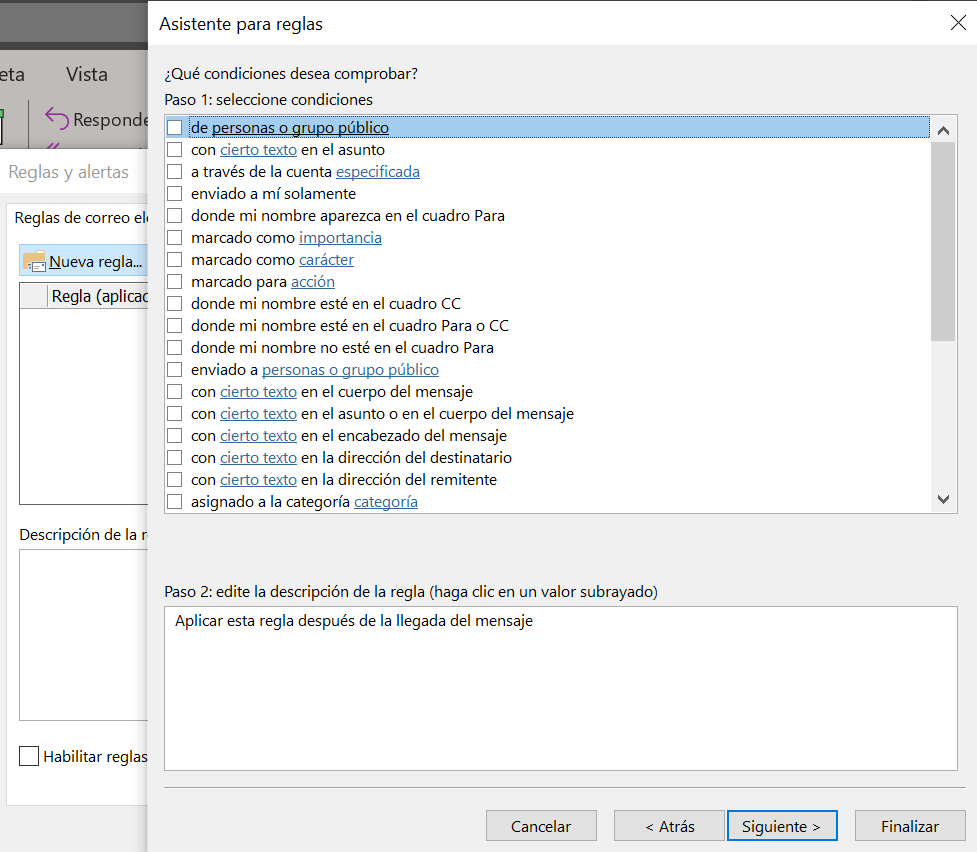Click 'cierto texto' link in dirección del destinatario row
977x852 pixels.
click(259, 457)
